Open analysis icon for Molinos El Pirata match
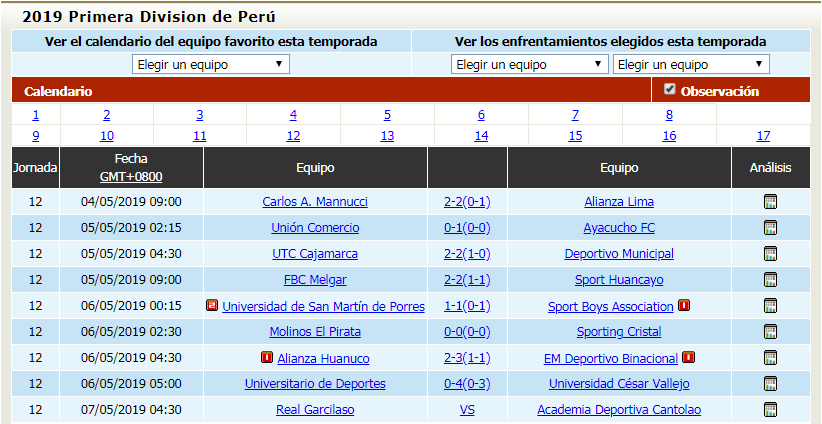 click(x=770, y=332)
